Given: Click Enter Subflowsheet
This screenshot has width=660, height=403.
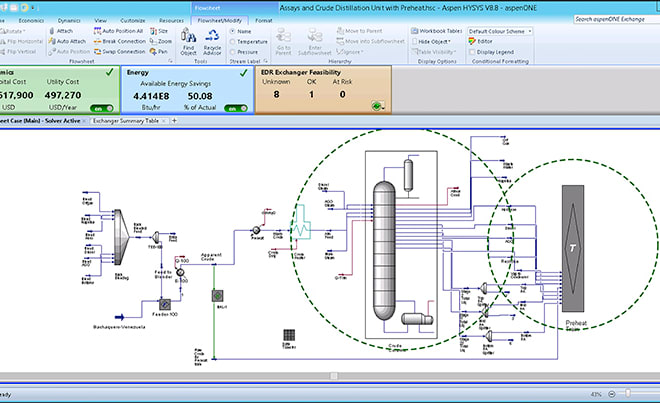Looking at the screenshot, I should 314,42.
